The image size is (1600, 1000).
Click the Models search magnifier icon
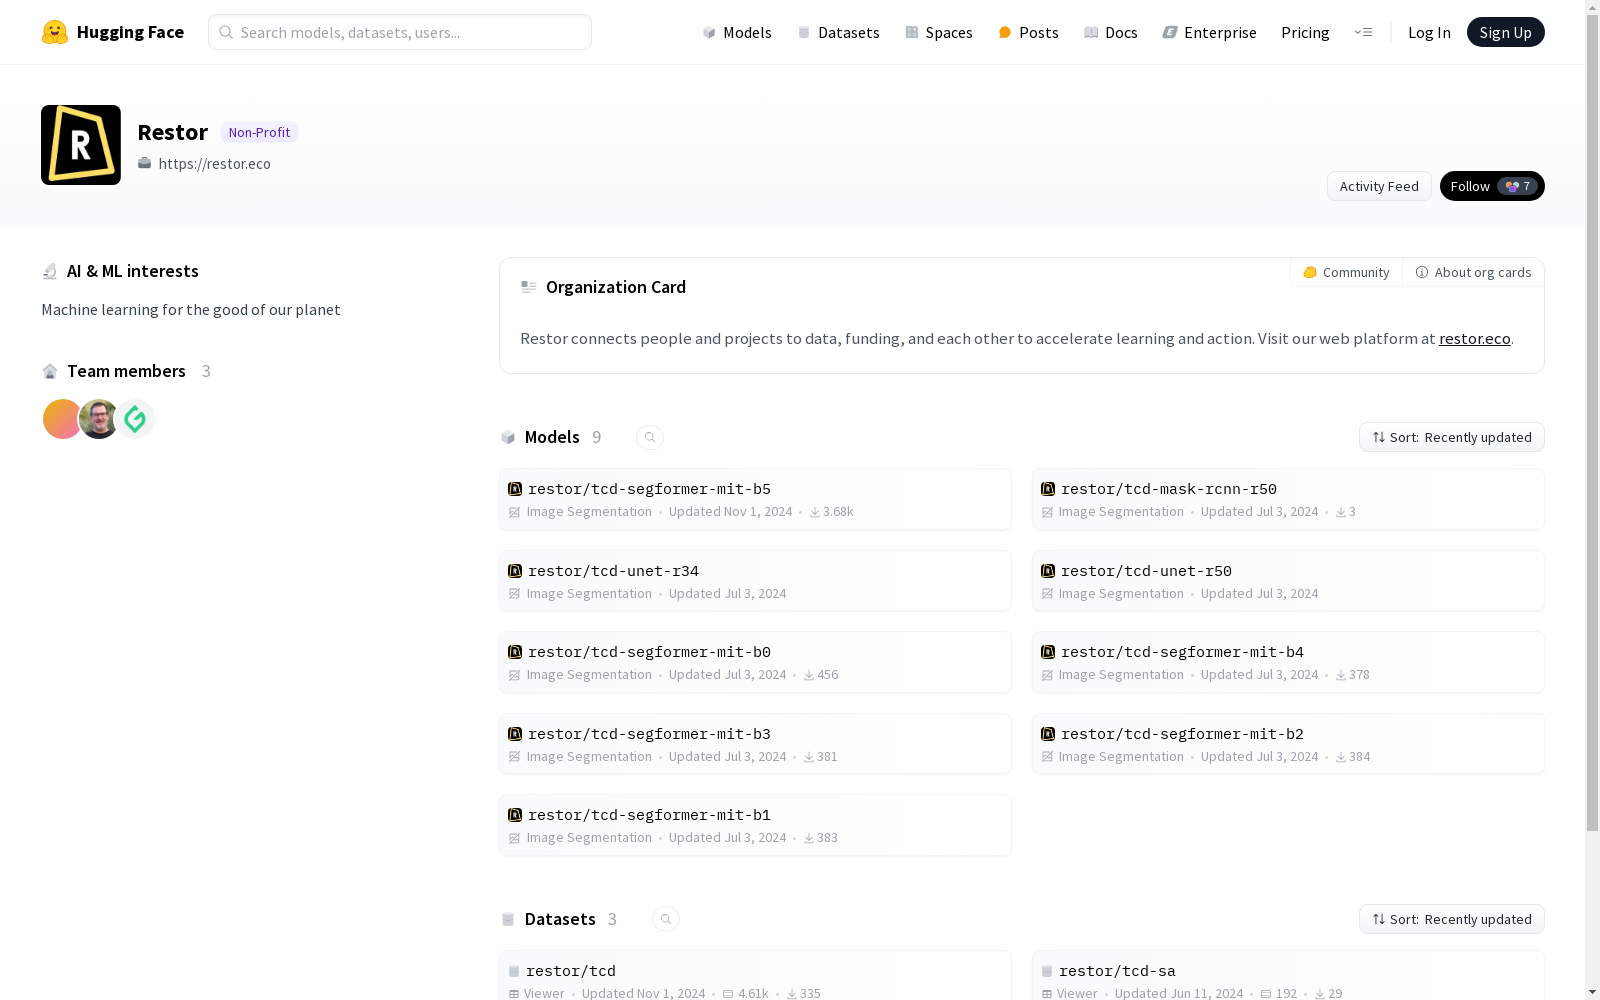click(x=650, y=437)
